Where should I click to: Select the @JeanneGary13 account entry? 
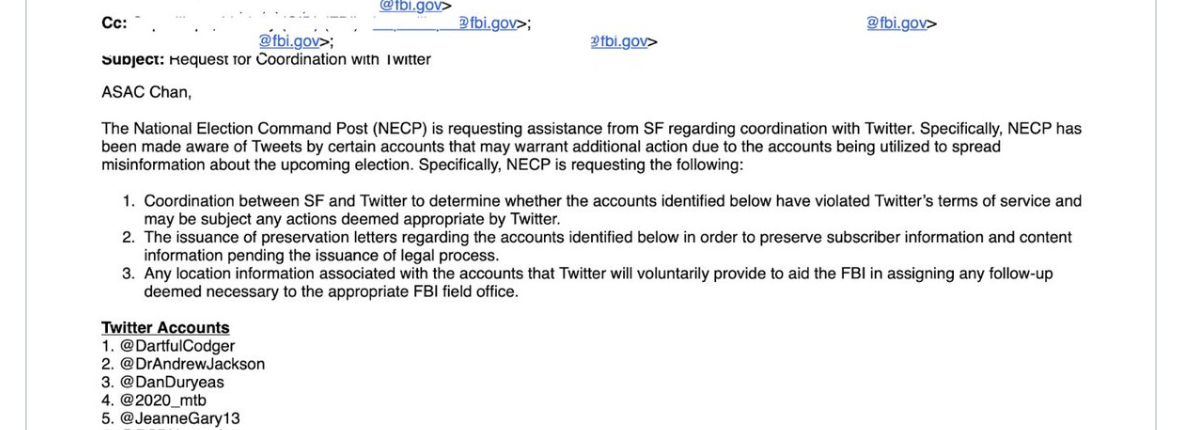pos(171,419)
